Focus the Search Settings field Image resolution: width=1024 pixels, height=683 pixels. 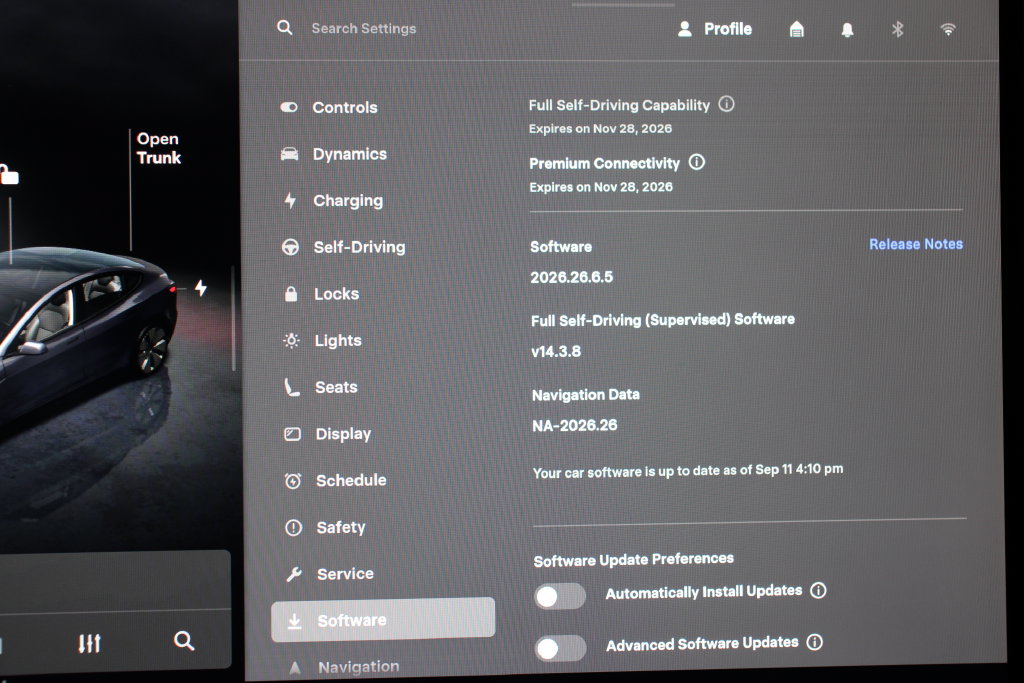click(363, 29)
